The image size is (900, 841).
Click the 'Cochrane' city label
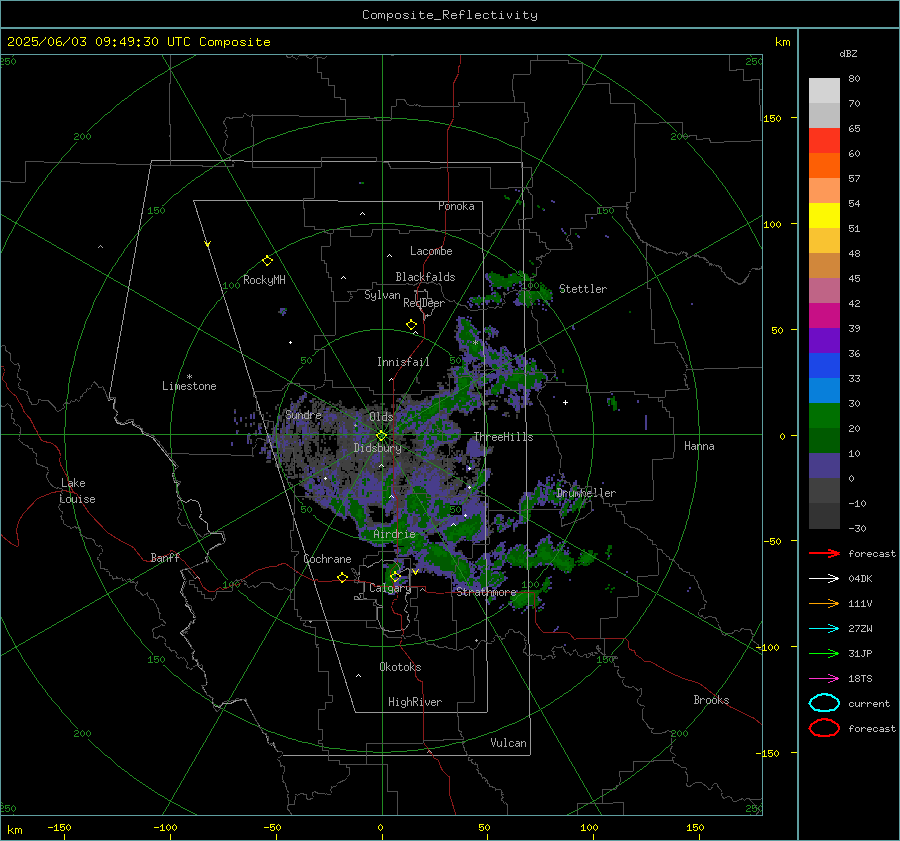click(327, 559)
